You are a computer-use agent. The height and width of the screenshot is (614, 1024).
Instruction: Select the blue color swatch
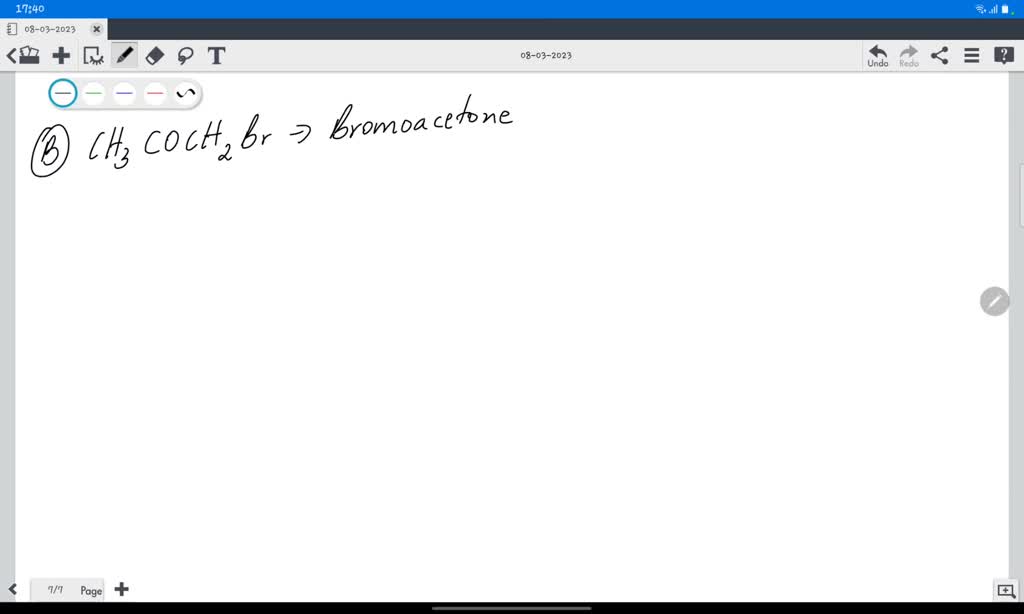click(x=123, y=93)
